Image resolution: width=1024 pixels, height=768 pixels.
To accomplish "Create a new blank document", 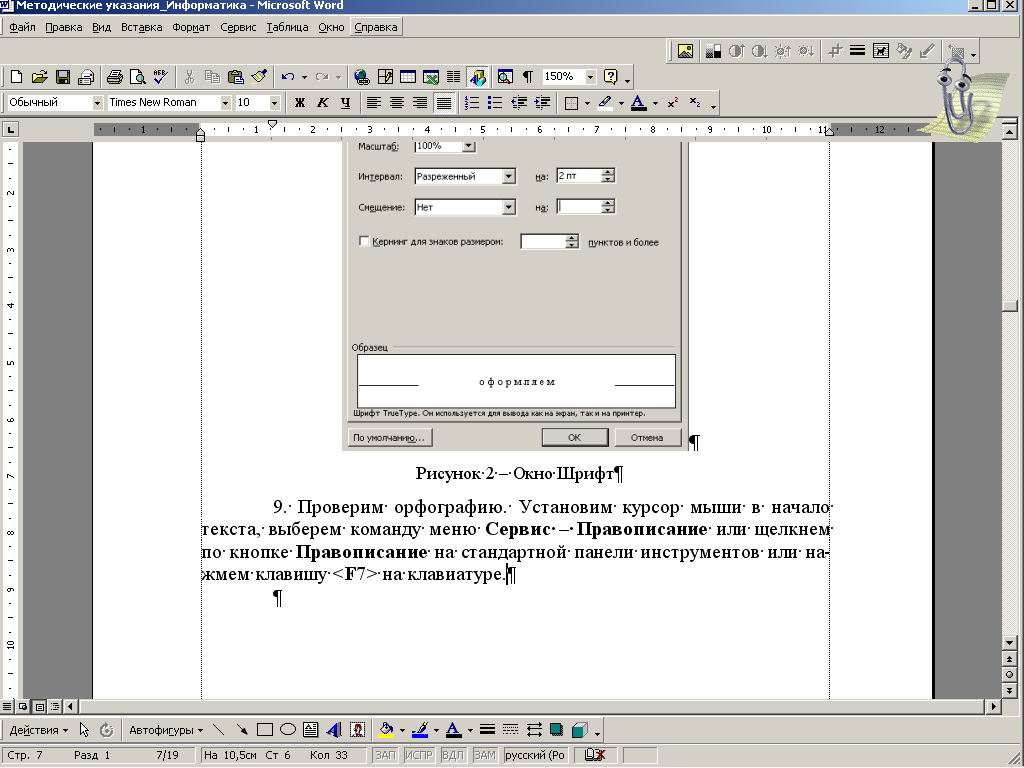I will tap(17, 77).
